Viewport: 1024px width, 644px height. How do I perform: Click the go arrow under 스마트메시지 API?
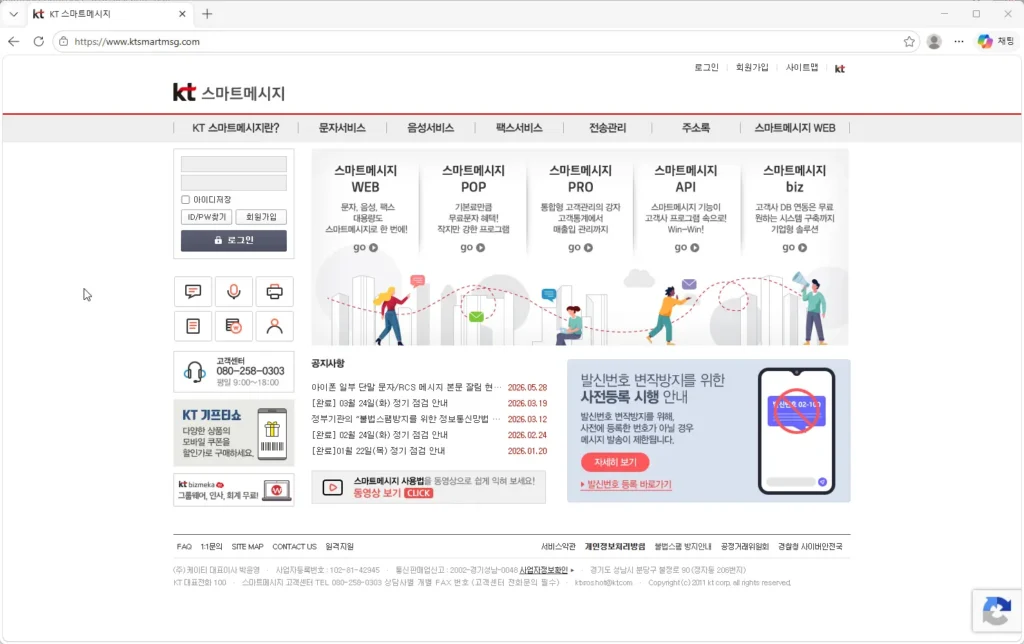pyautogui.click(x=686, y=248)
